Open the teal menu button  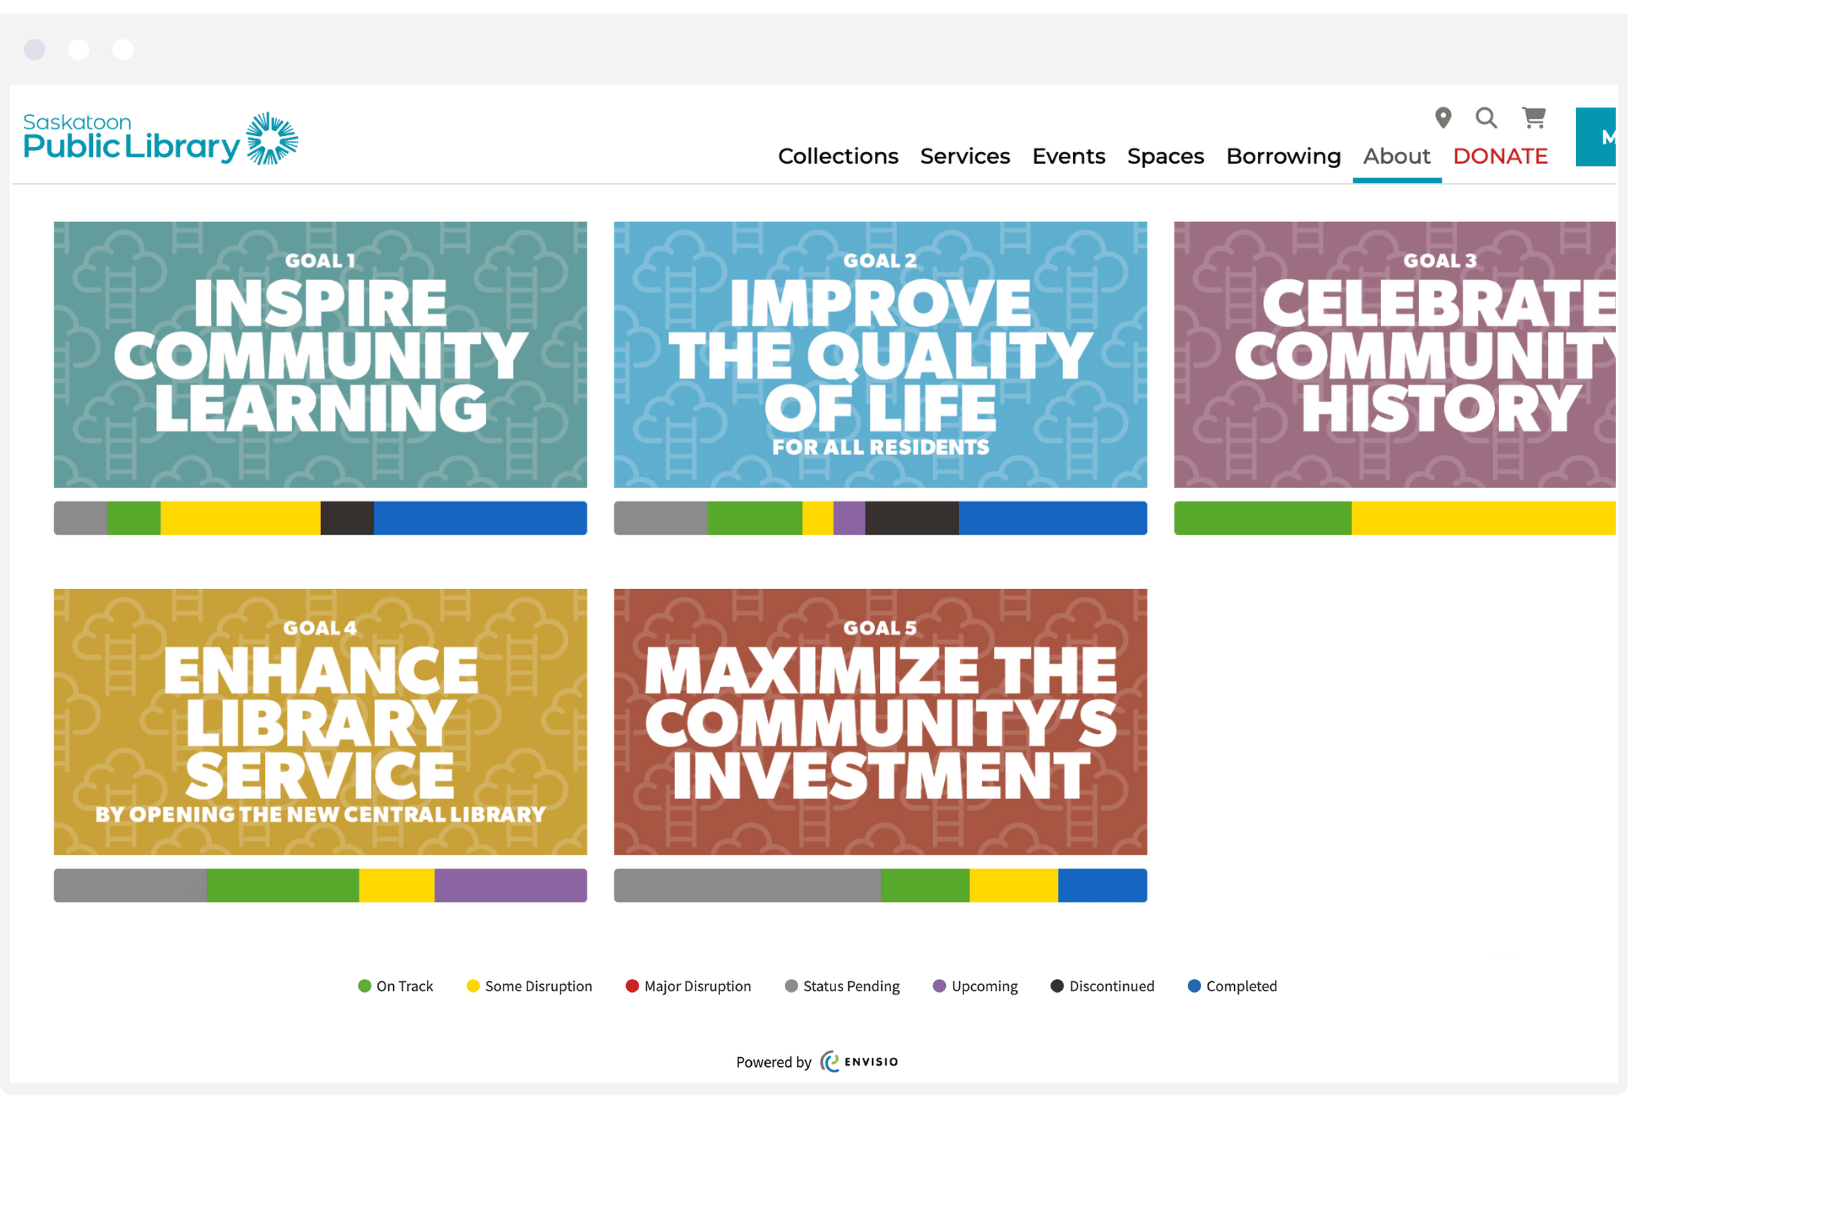(x=1600, y=137)
